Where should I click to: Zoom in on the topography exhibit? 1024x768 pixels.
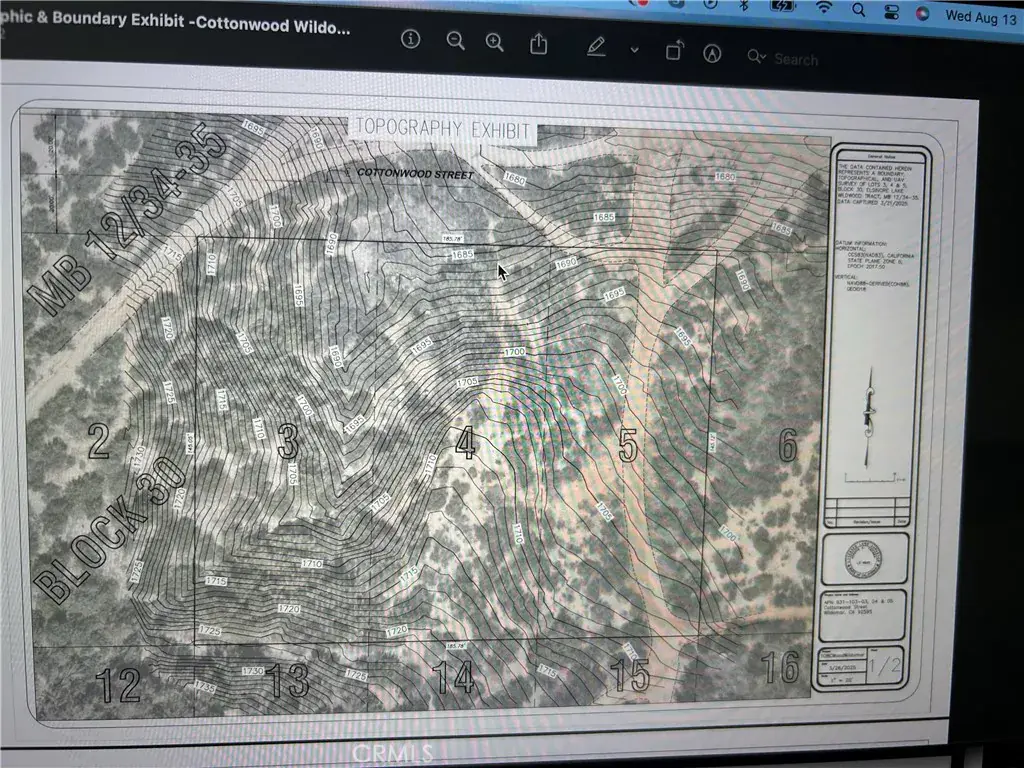494,41
